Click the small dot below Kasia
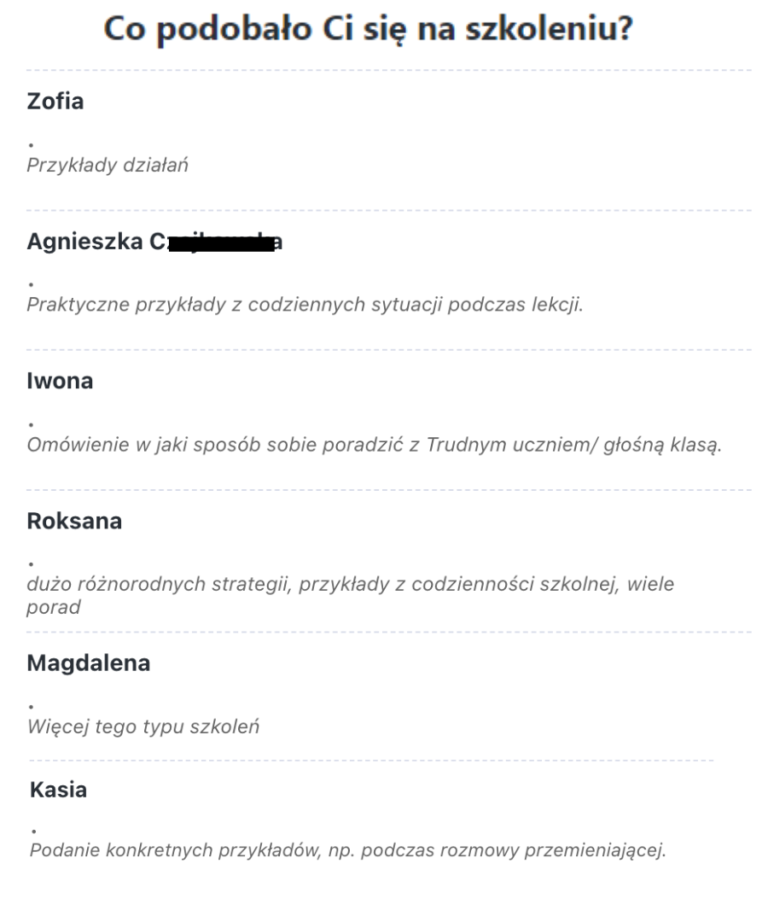Viewport: 768px width, 922px height. pyautogui.click(x=34, y=831)
